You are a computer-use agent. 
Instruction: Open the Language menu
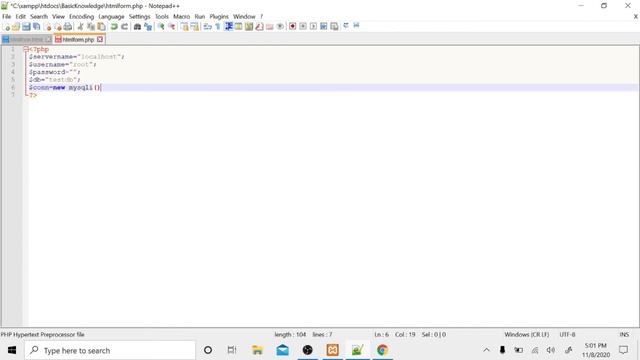[x=111, y=16]
